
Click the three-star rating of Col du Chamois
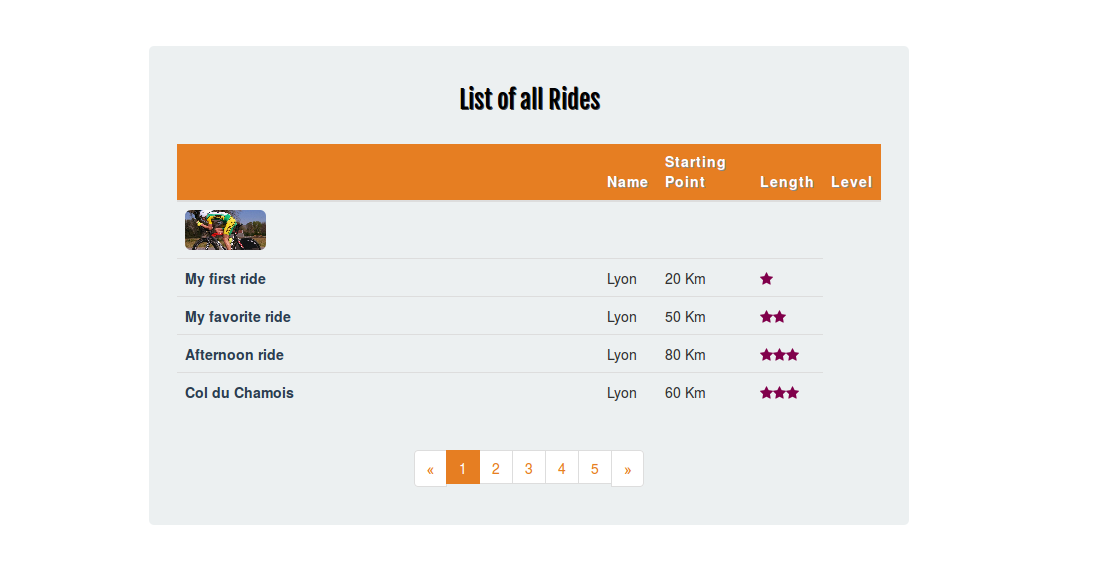(x=779, y=393)
